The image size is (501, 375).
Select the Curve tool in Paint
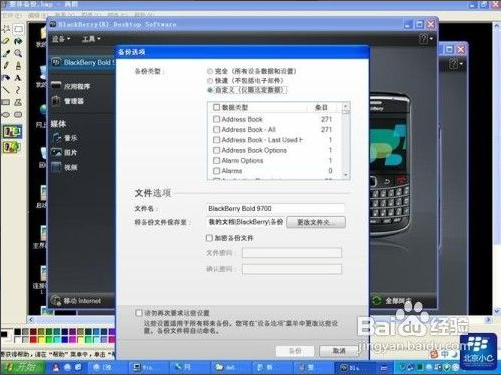click(18, 90)
